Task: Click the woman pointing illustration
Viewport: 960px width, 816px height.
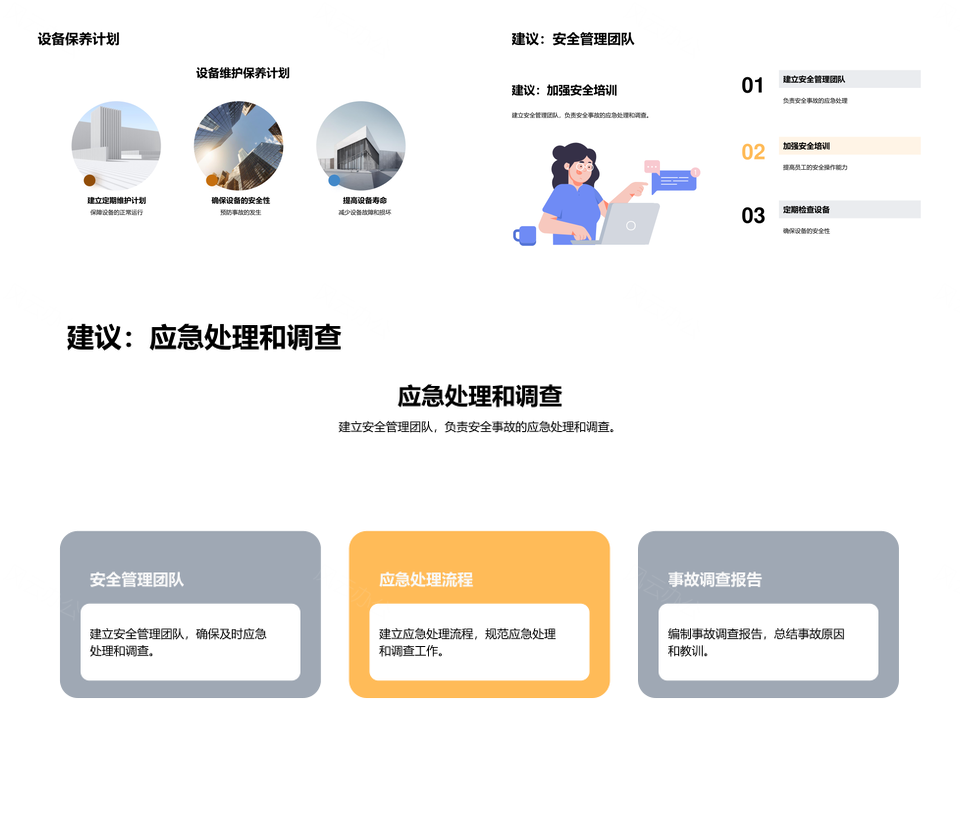Action: click(574, 190)
